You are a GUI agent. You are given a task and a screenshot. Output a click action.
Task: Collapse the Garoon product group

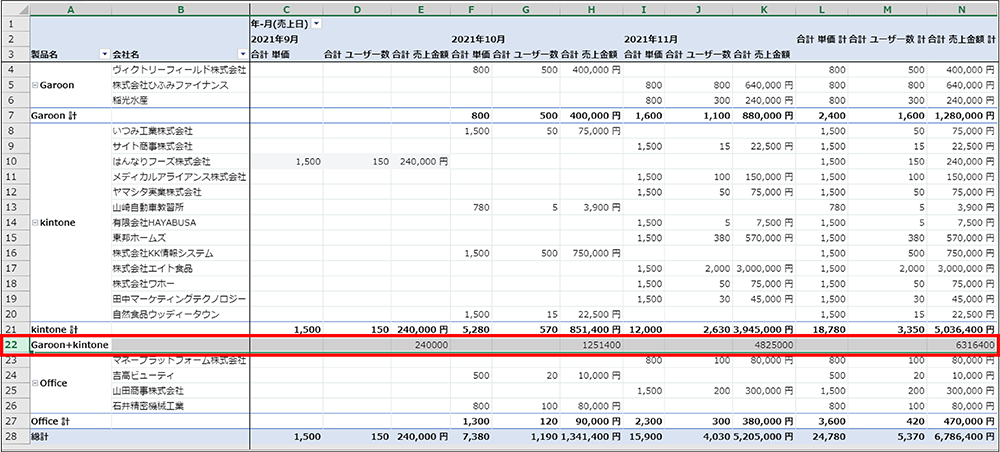(34, 85)
